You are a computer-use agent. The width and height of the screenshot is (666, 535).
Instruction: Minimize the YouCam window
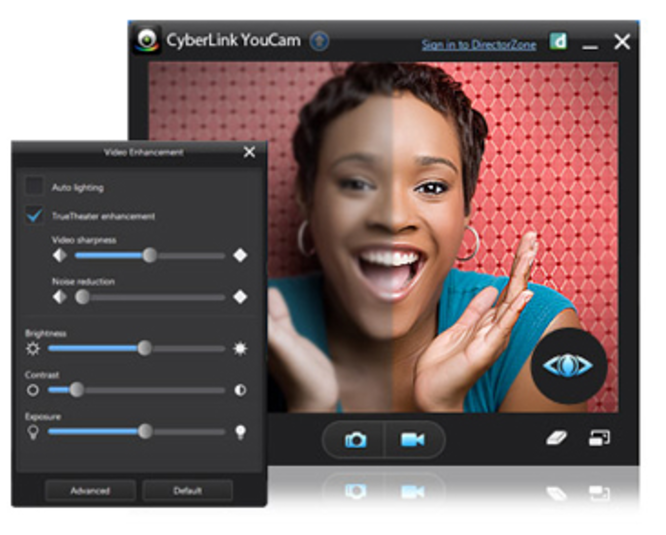tap(590, 47)
